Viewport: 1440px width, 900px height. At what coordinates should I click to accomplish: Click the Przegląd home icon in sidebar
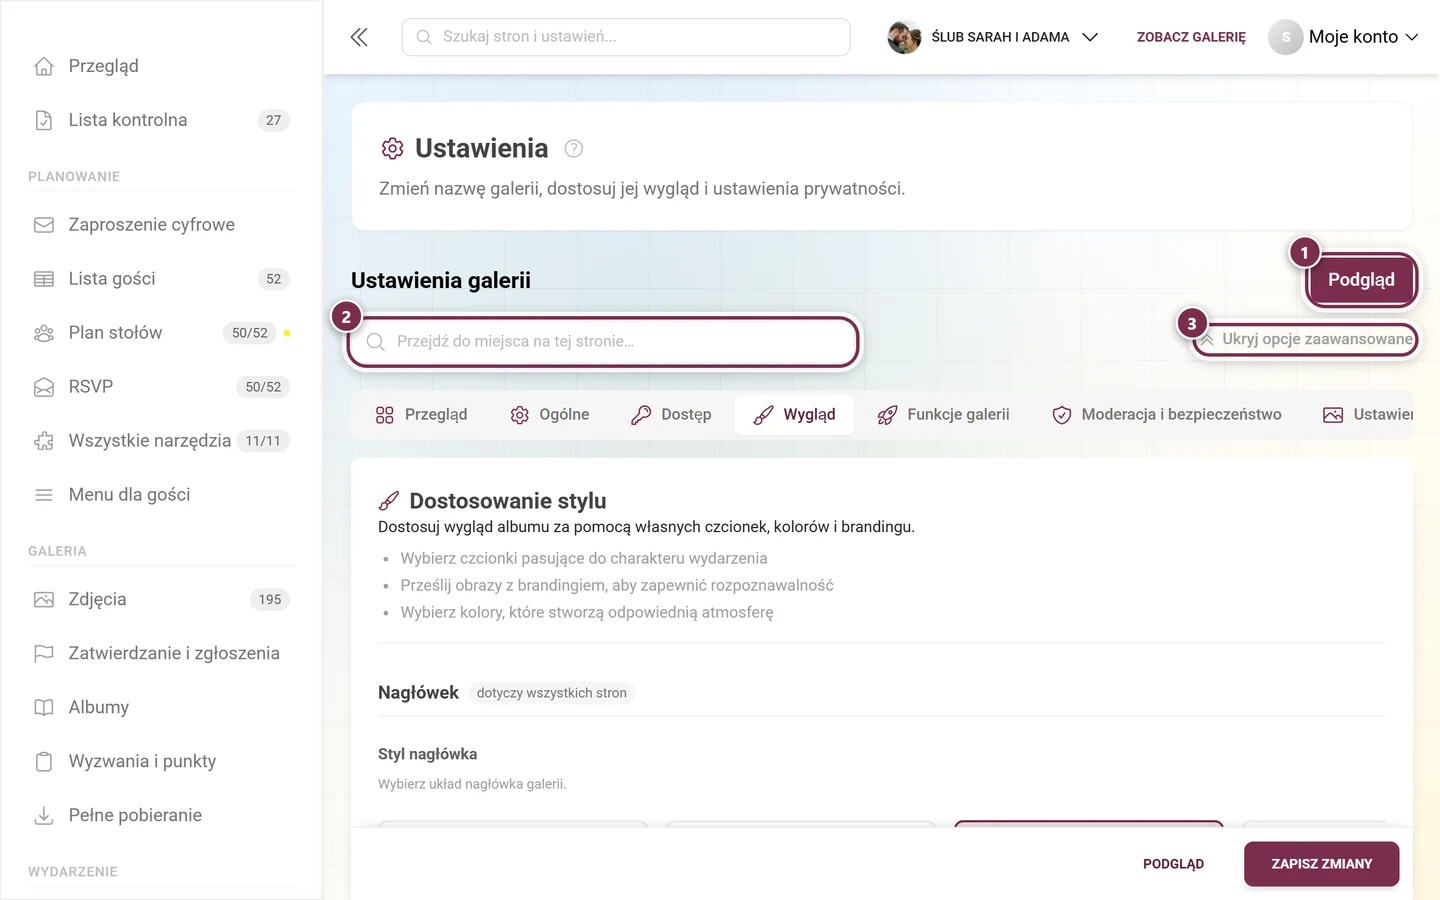[x=44, y=66]
